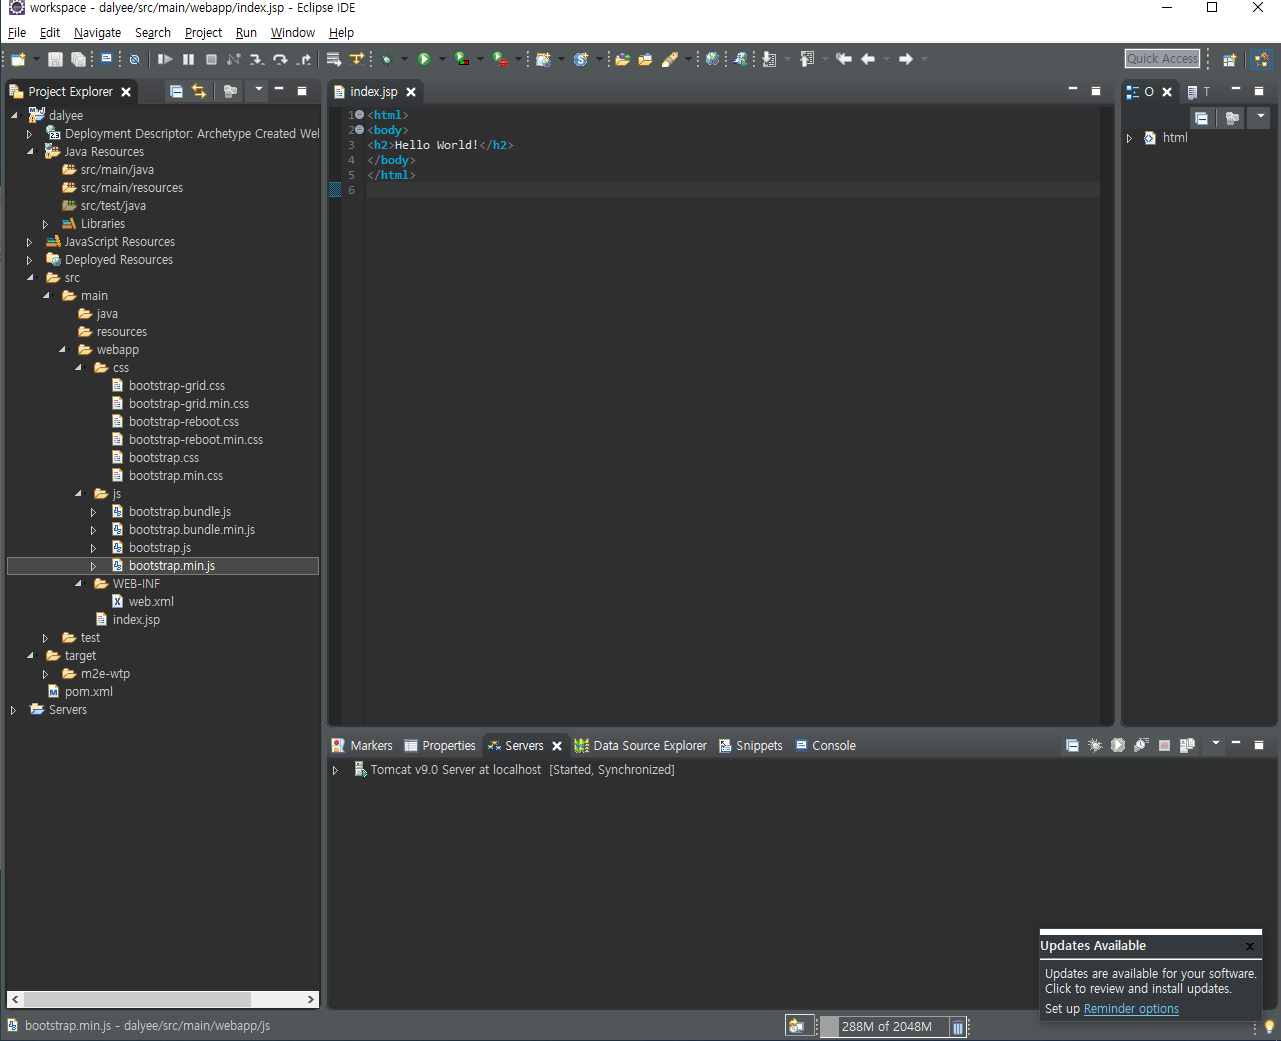Close the Updates Available popup
This screenshot has height=1041, width=1281.
[x=1249, y=946]
